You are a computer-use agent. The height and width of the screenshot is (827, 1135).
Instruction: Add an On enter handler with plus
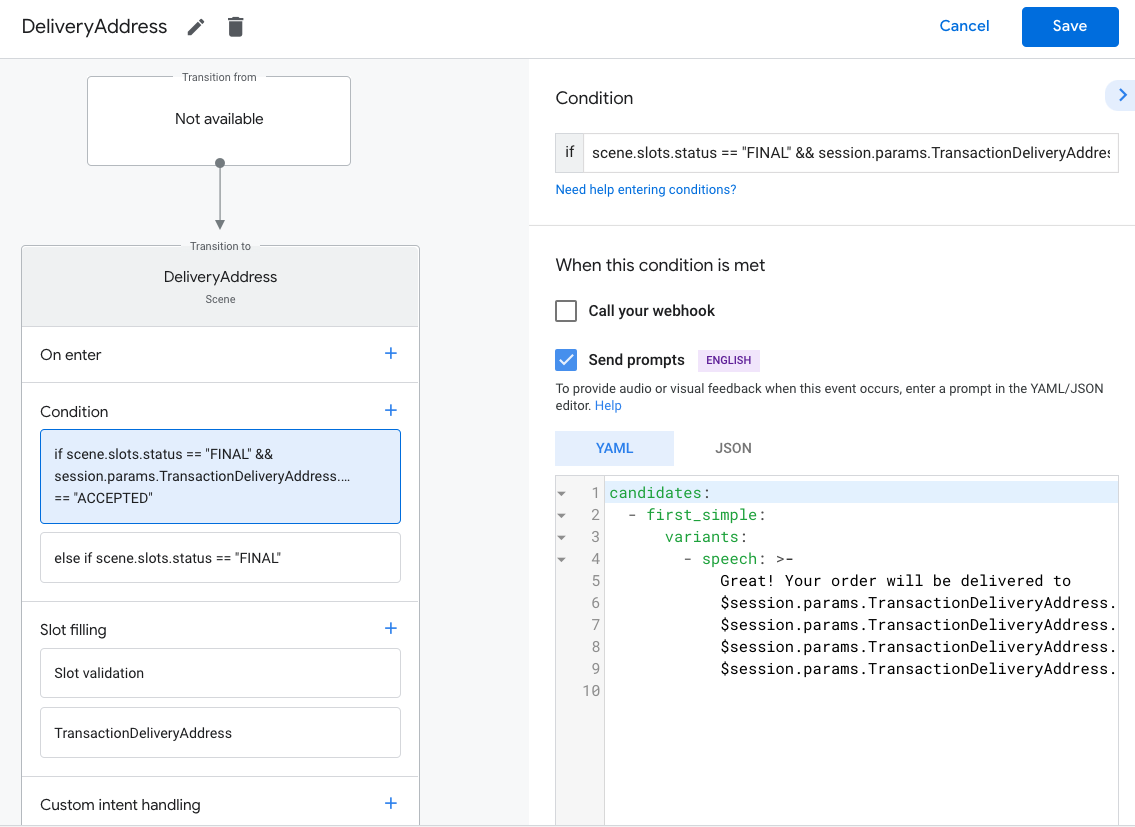tap(390, 353)
